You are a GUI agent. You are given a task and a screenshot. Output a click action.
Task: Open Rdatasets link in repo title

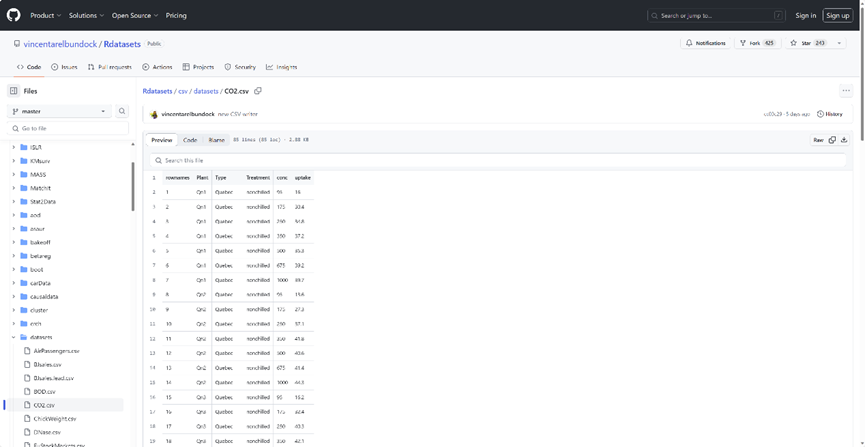point(122,44)
